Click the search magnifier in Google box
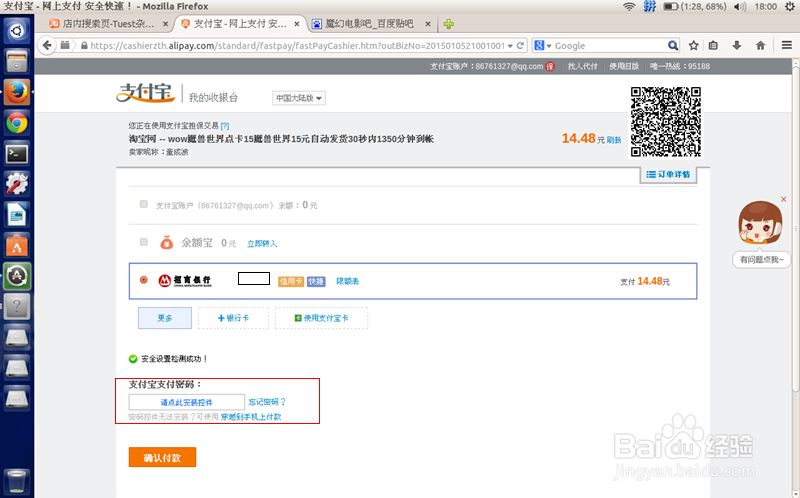The image size is (800, 498). click(673, 45)
